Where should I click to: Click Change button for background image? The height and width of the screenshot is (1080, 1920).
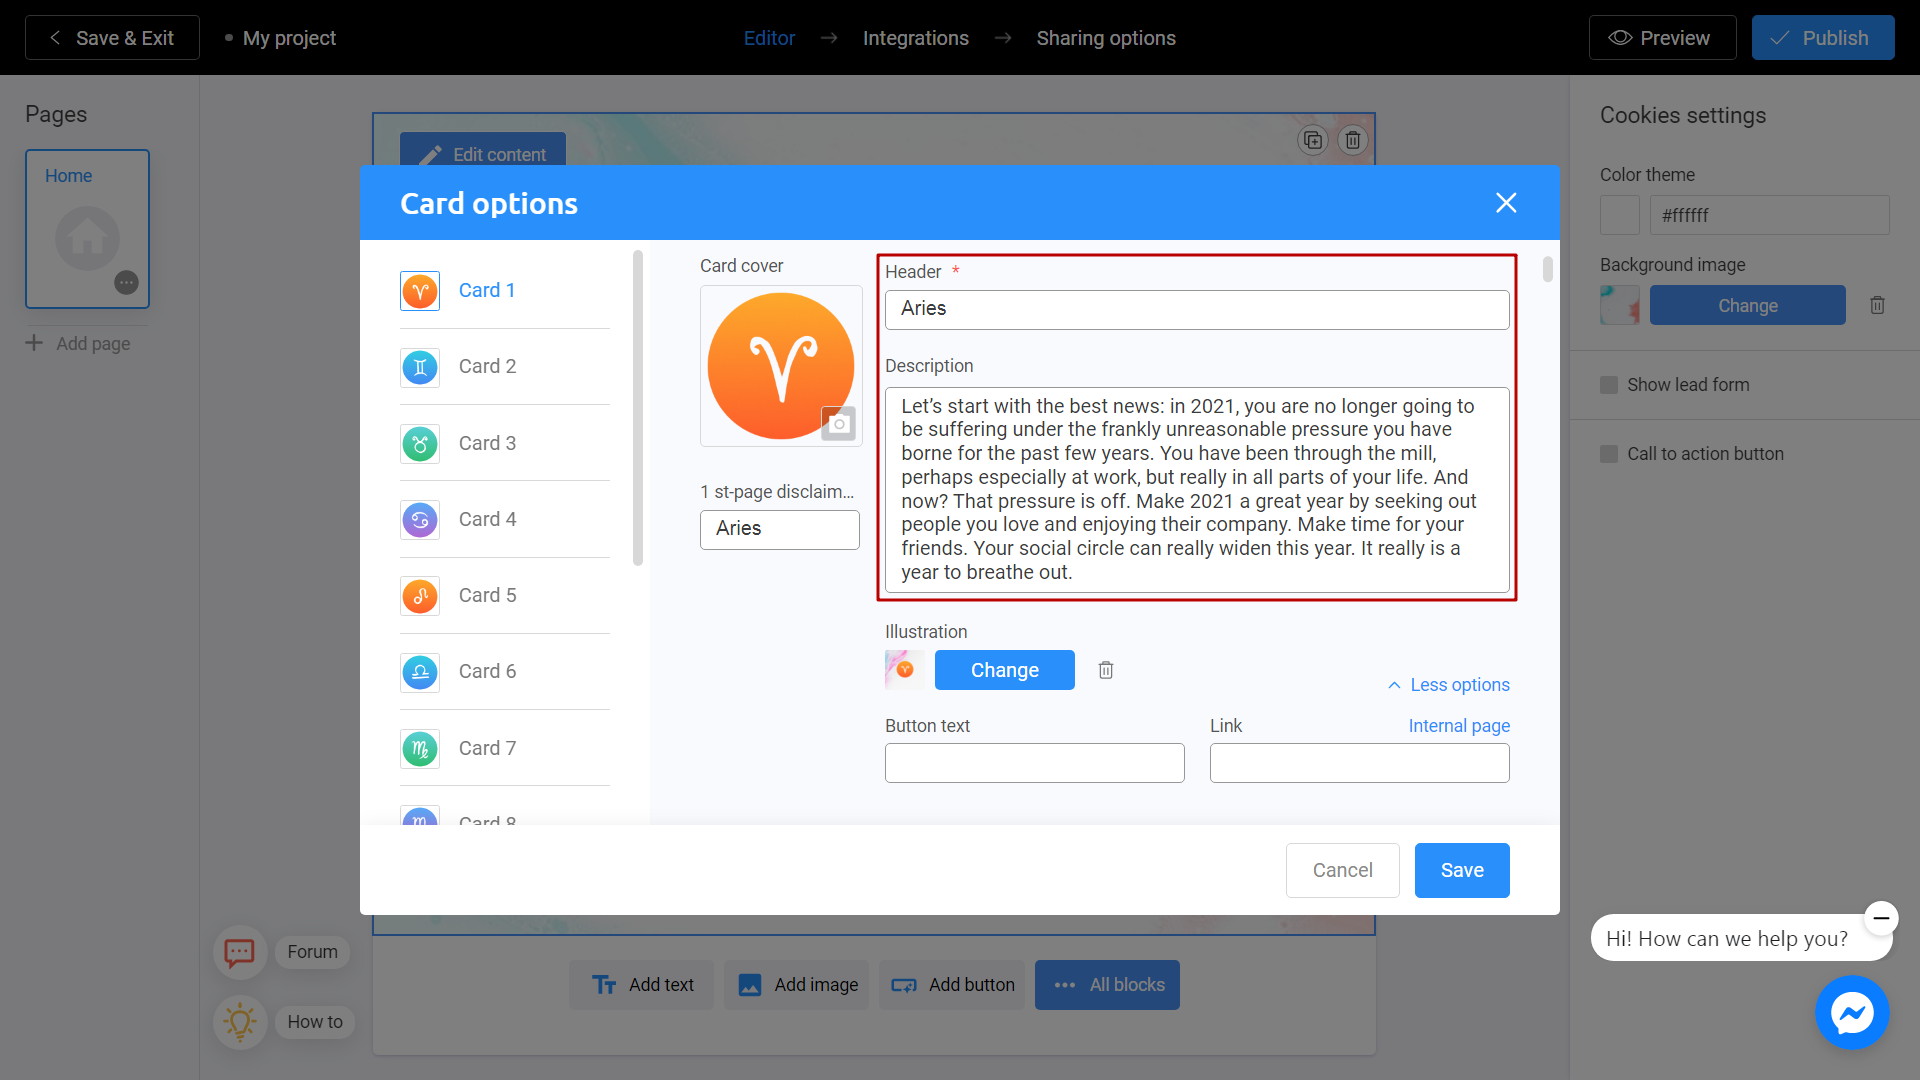[x=1746, y=306]
